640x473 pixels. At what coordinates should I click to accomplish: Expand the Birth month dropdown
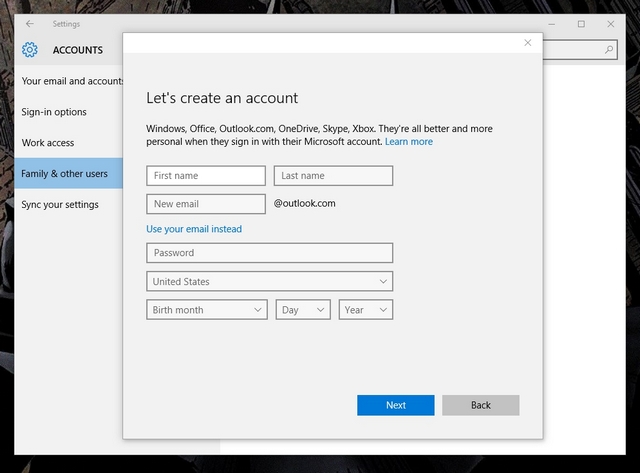pos(207,310)
